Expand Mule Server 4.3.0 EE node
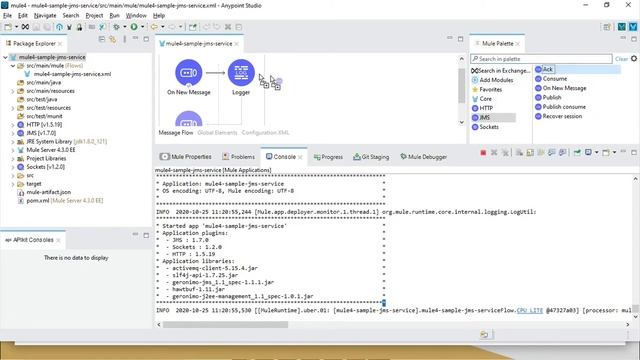Viewport: 640px width, 360px height. (13, 150)
